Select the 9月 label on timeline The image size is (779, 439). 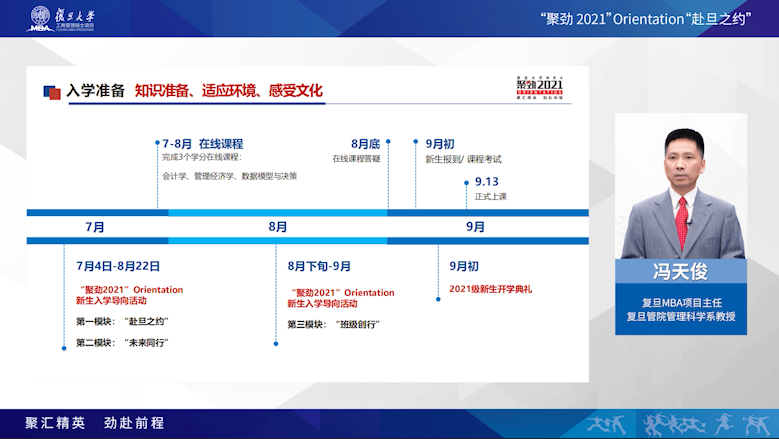pos(475,227)
